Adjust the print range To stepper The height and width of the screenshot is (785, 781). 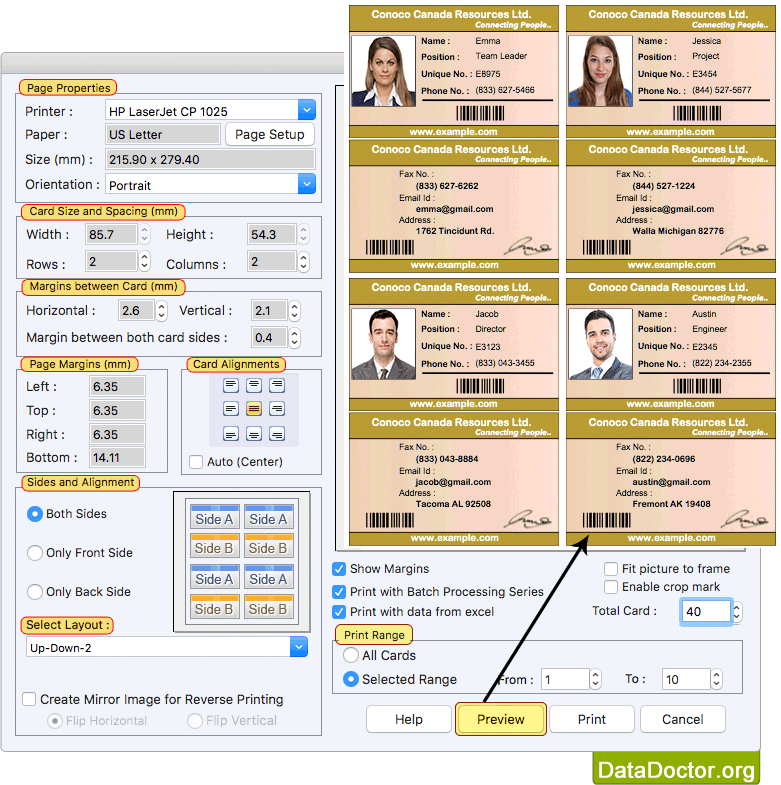[x=716, y=679]
